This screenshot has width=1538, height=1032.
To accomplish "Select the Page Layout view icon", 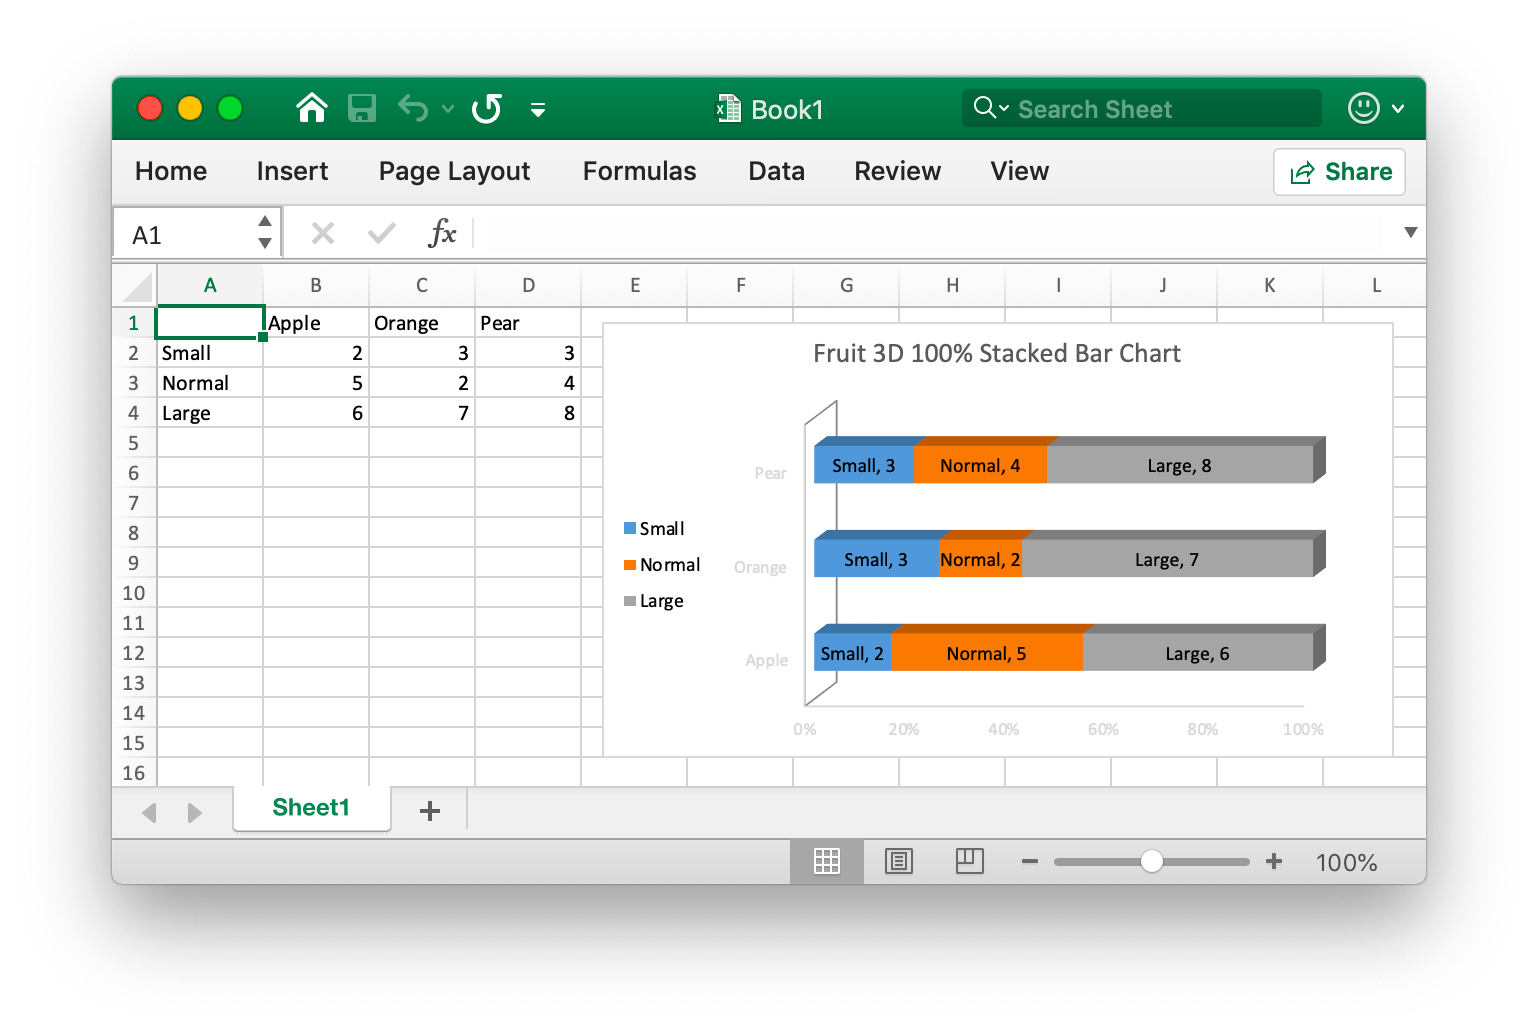I will pos(898,861).
